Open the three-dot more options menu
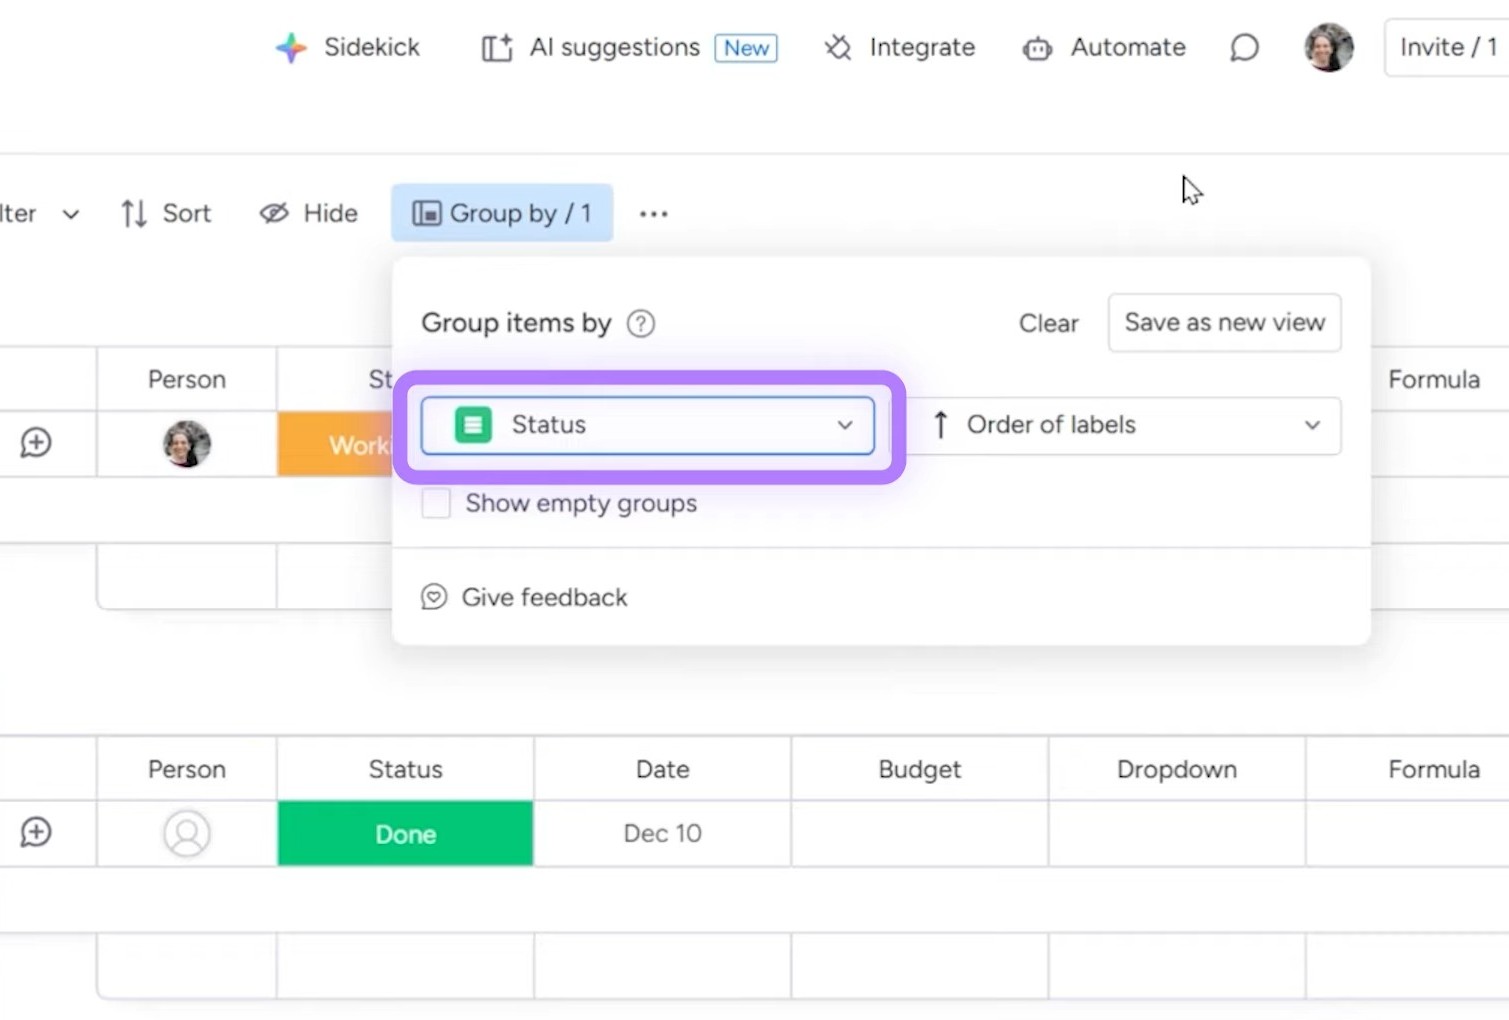The height and width of the screenshot is (1020, 1509). point(653,214)
